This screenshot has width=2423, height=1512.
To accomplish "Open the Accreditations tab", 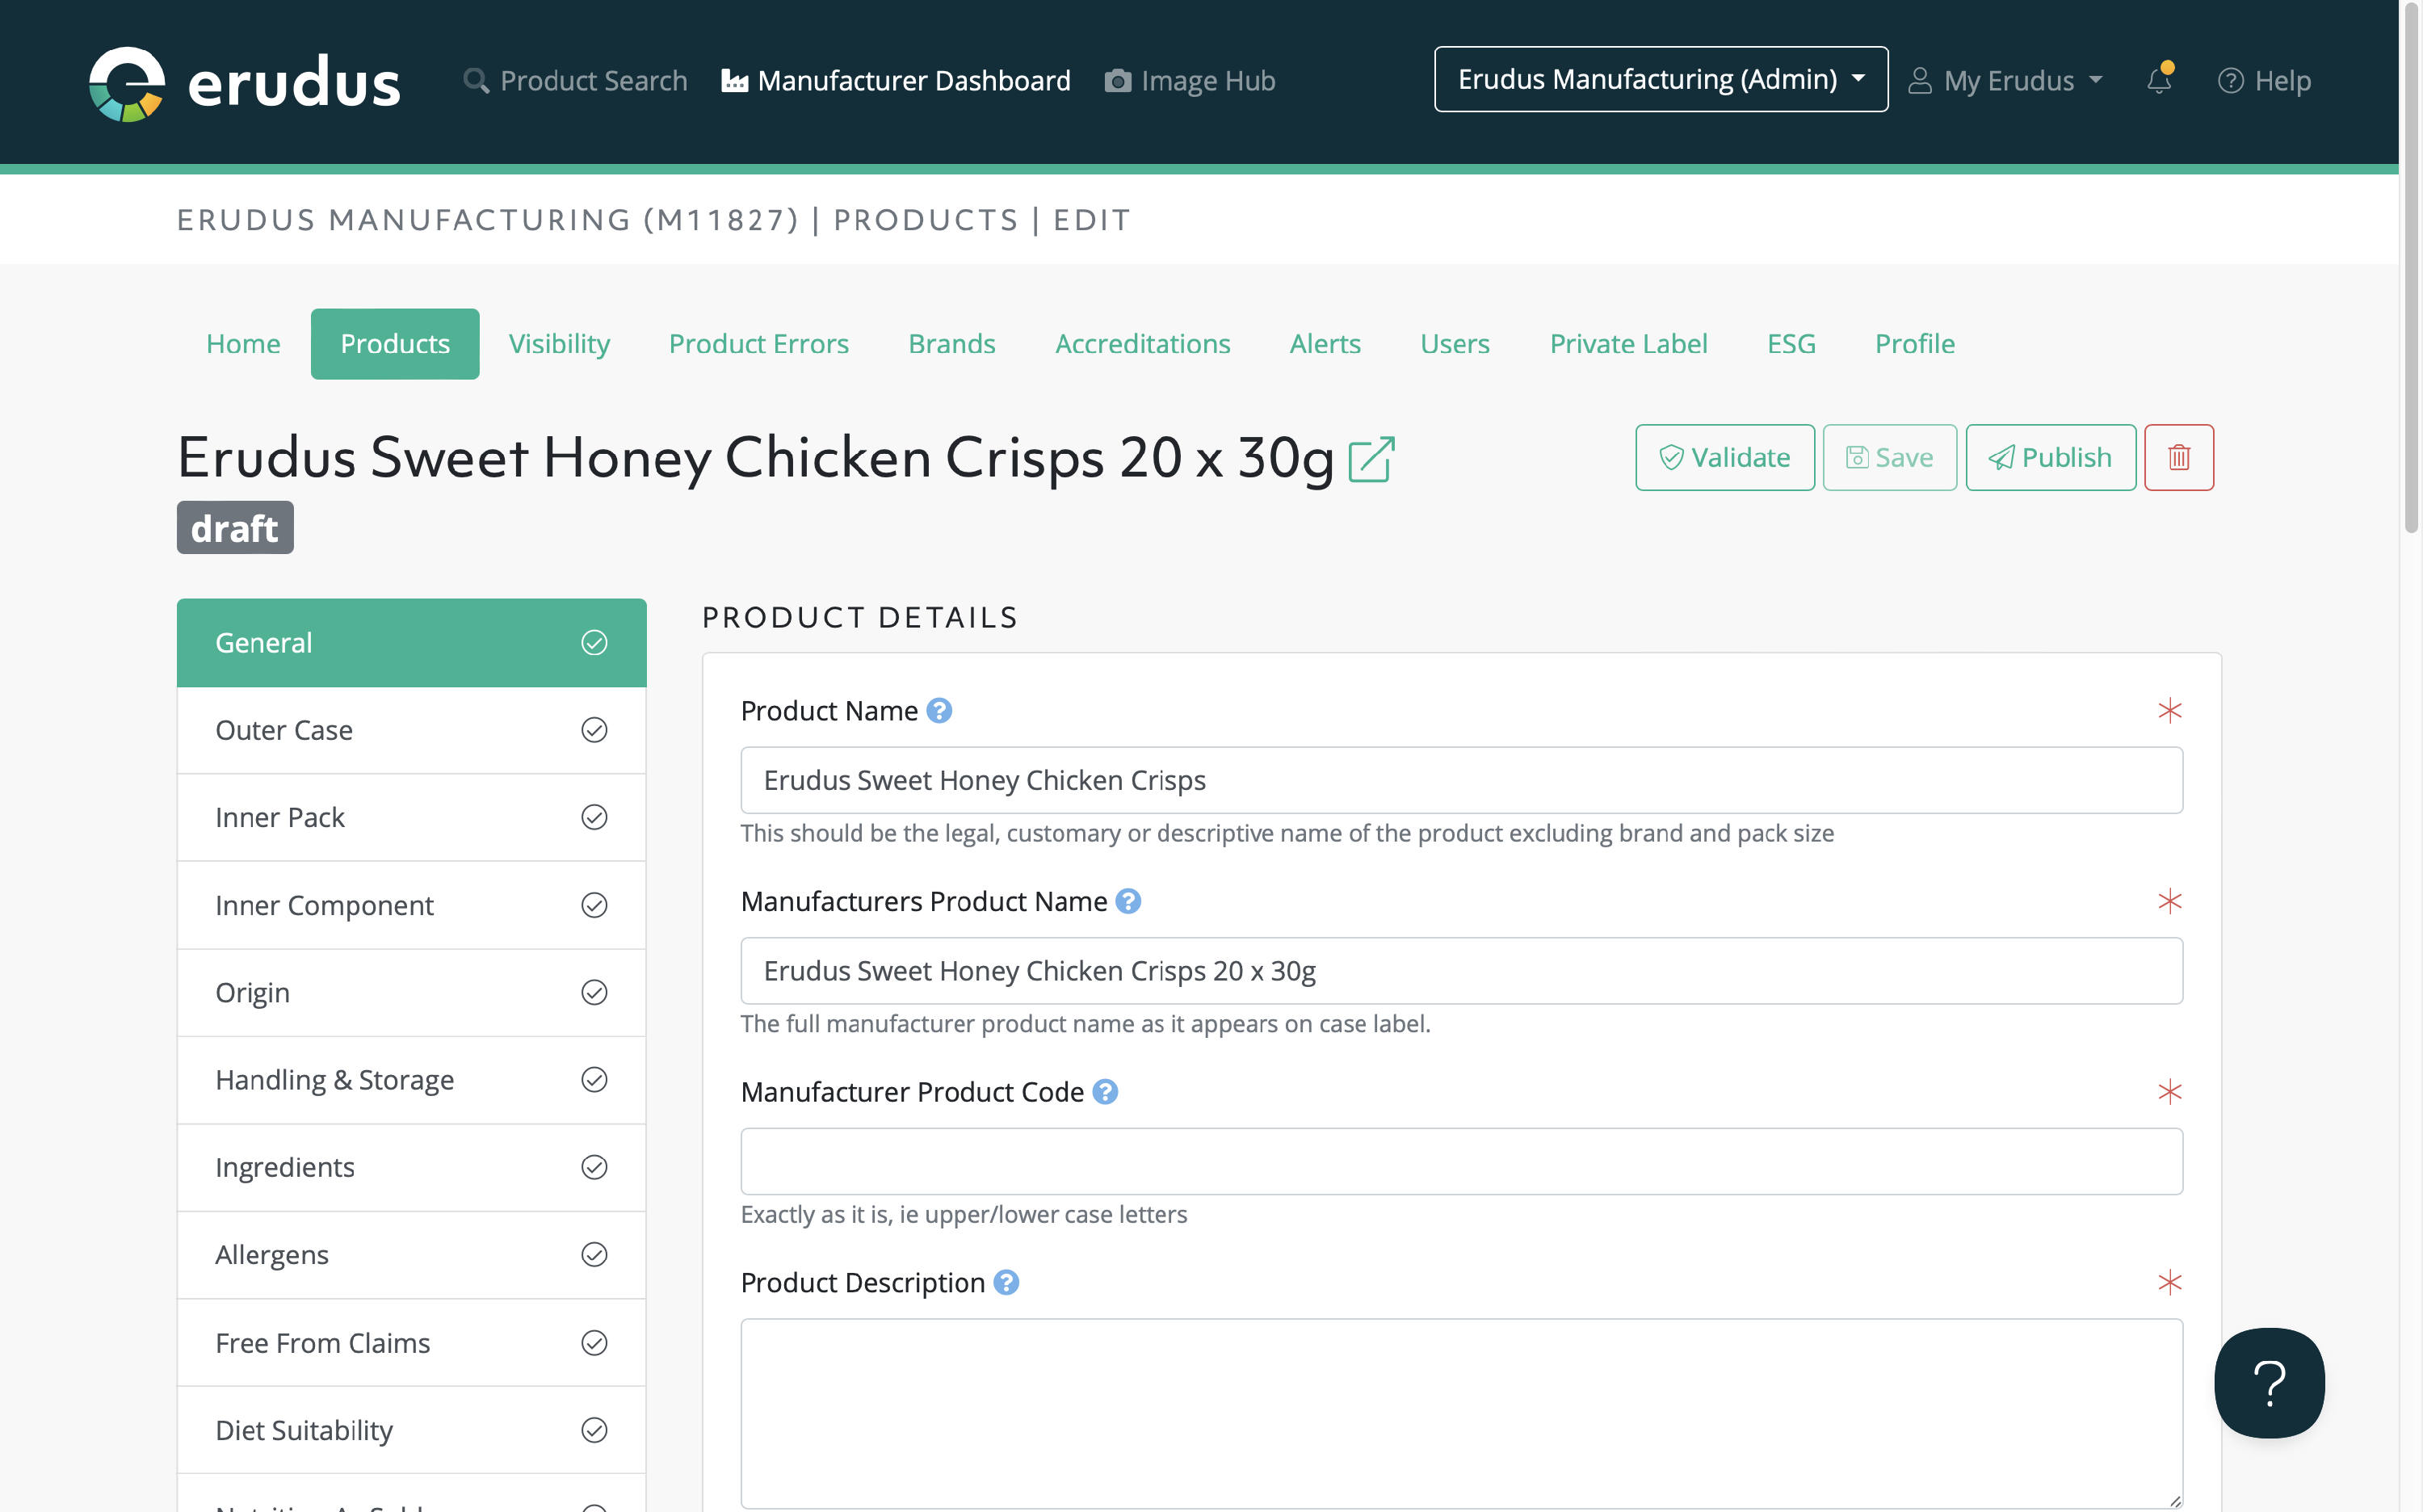I will click(x=1142, y=344).
